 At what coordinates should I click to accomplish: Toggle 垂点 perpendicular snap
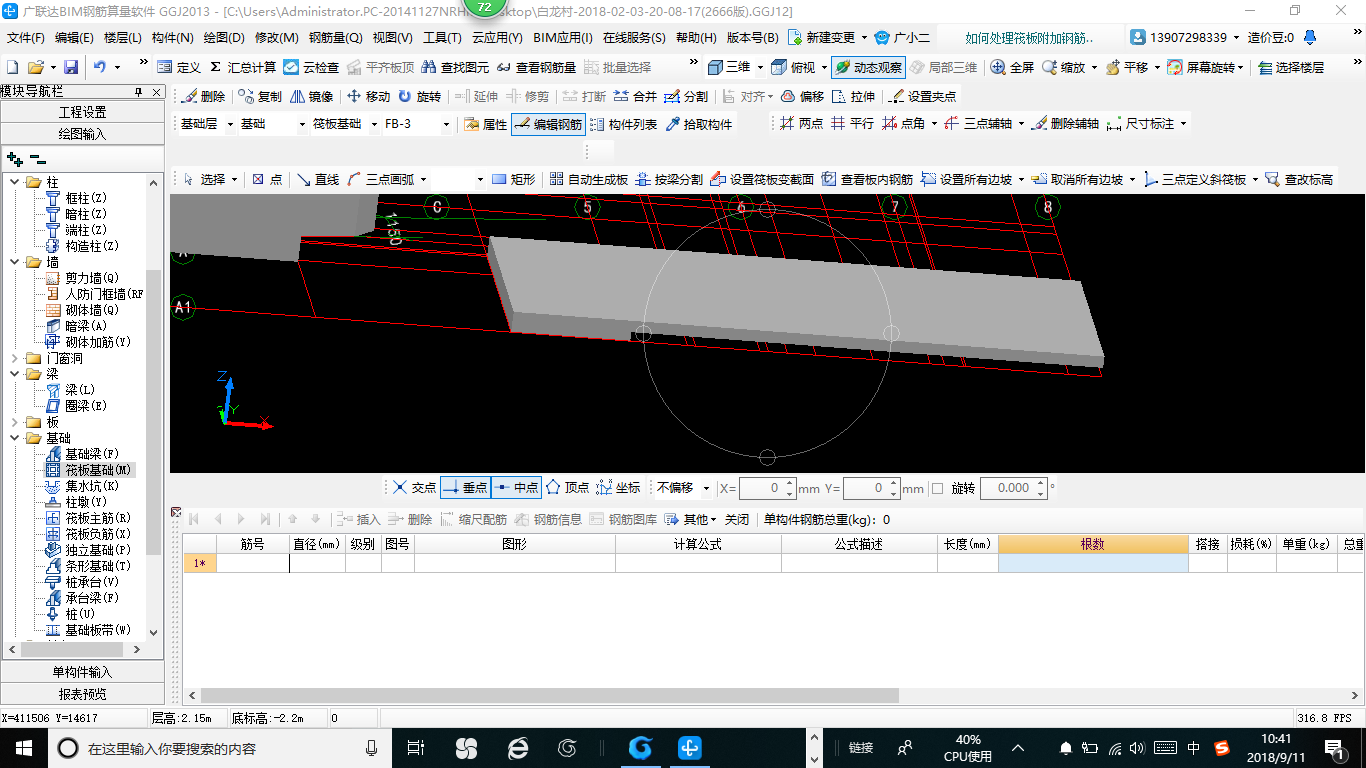(x=465, y=487)
